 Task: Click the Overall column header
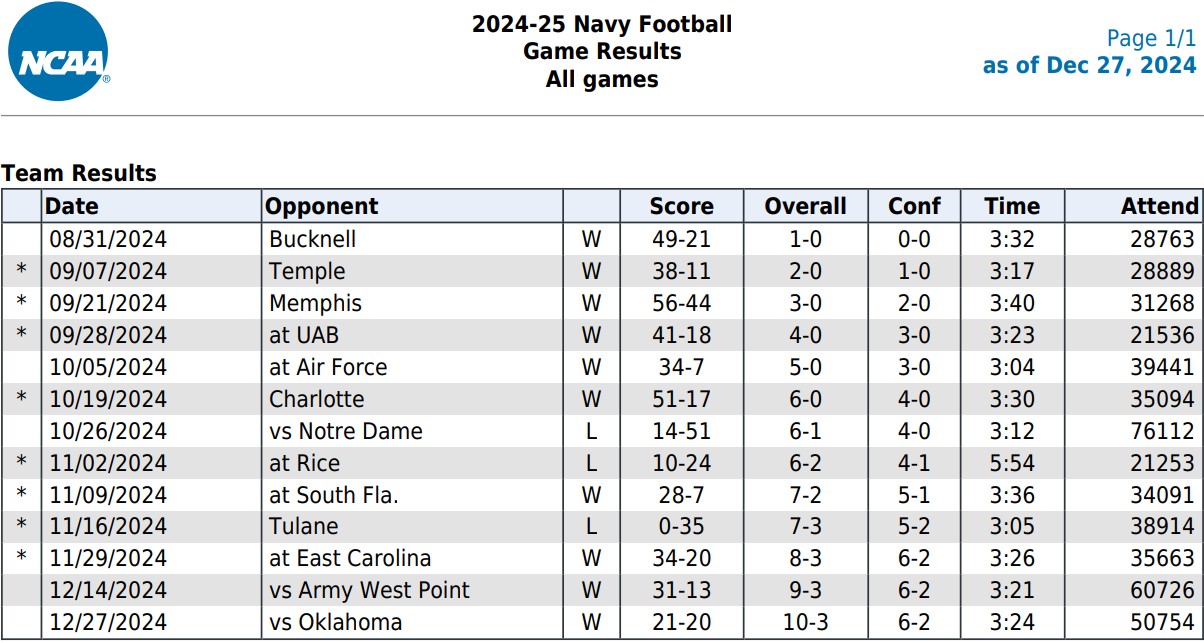pyautogui.click(x=805, y=207)
